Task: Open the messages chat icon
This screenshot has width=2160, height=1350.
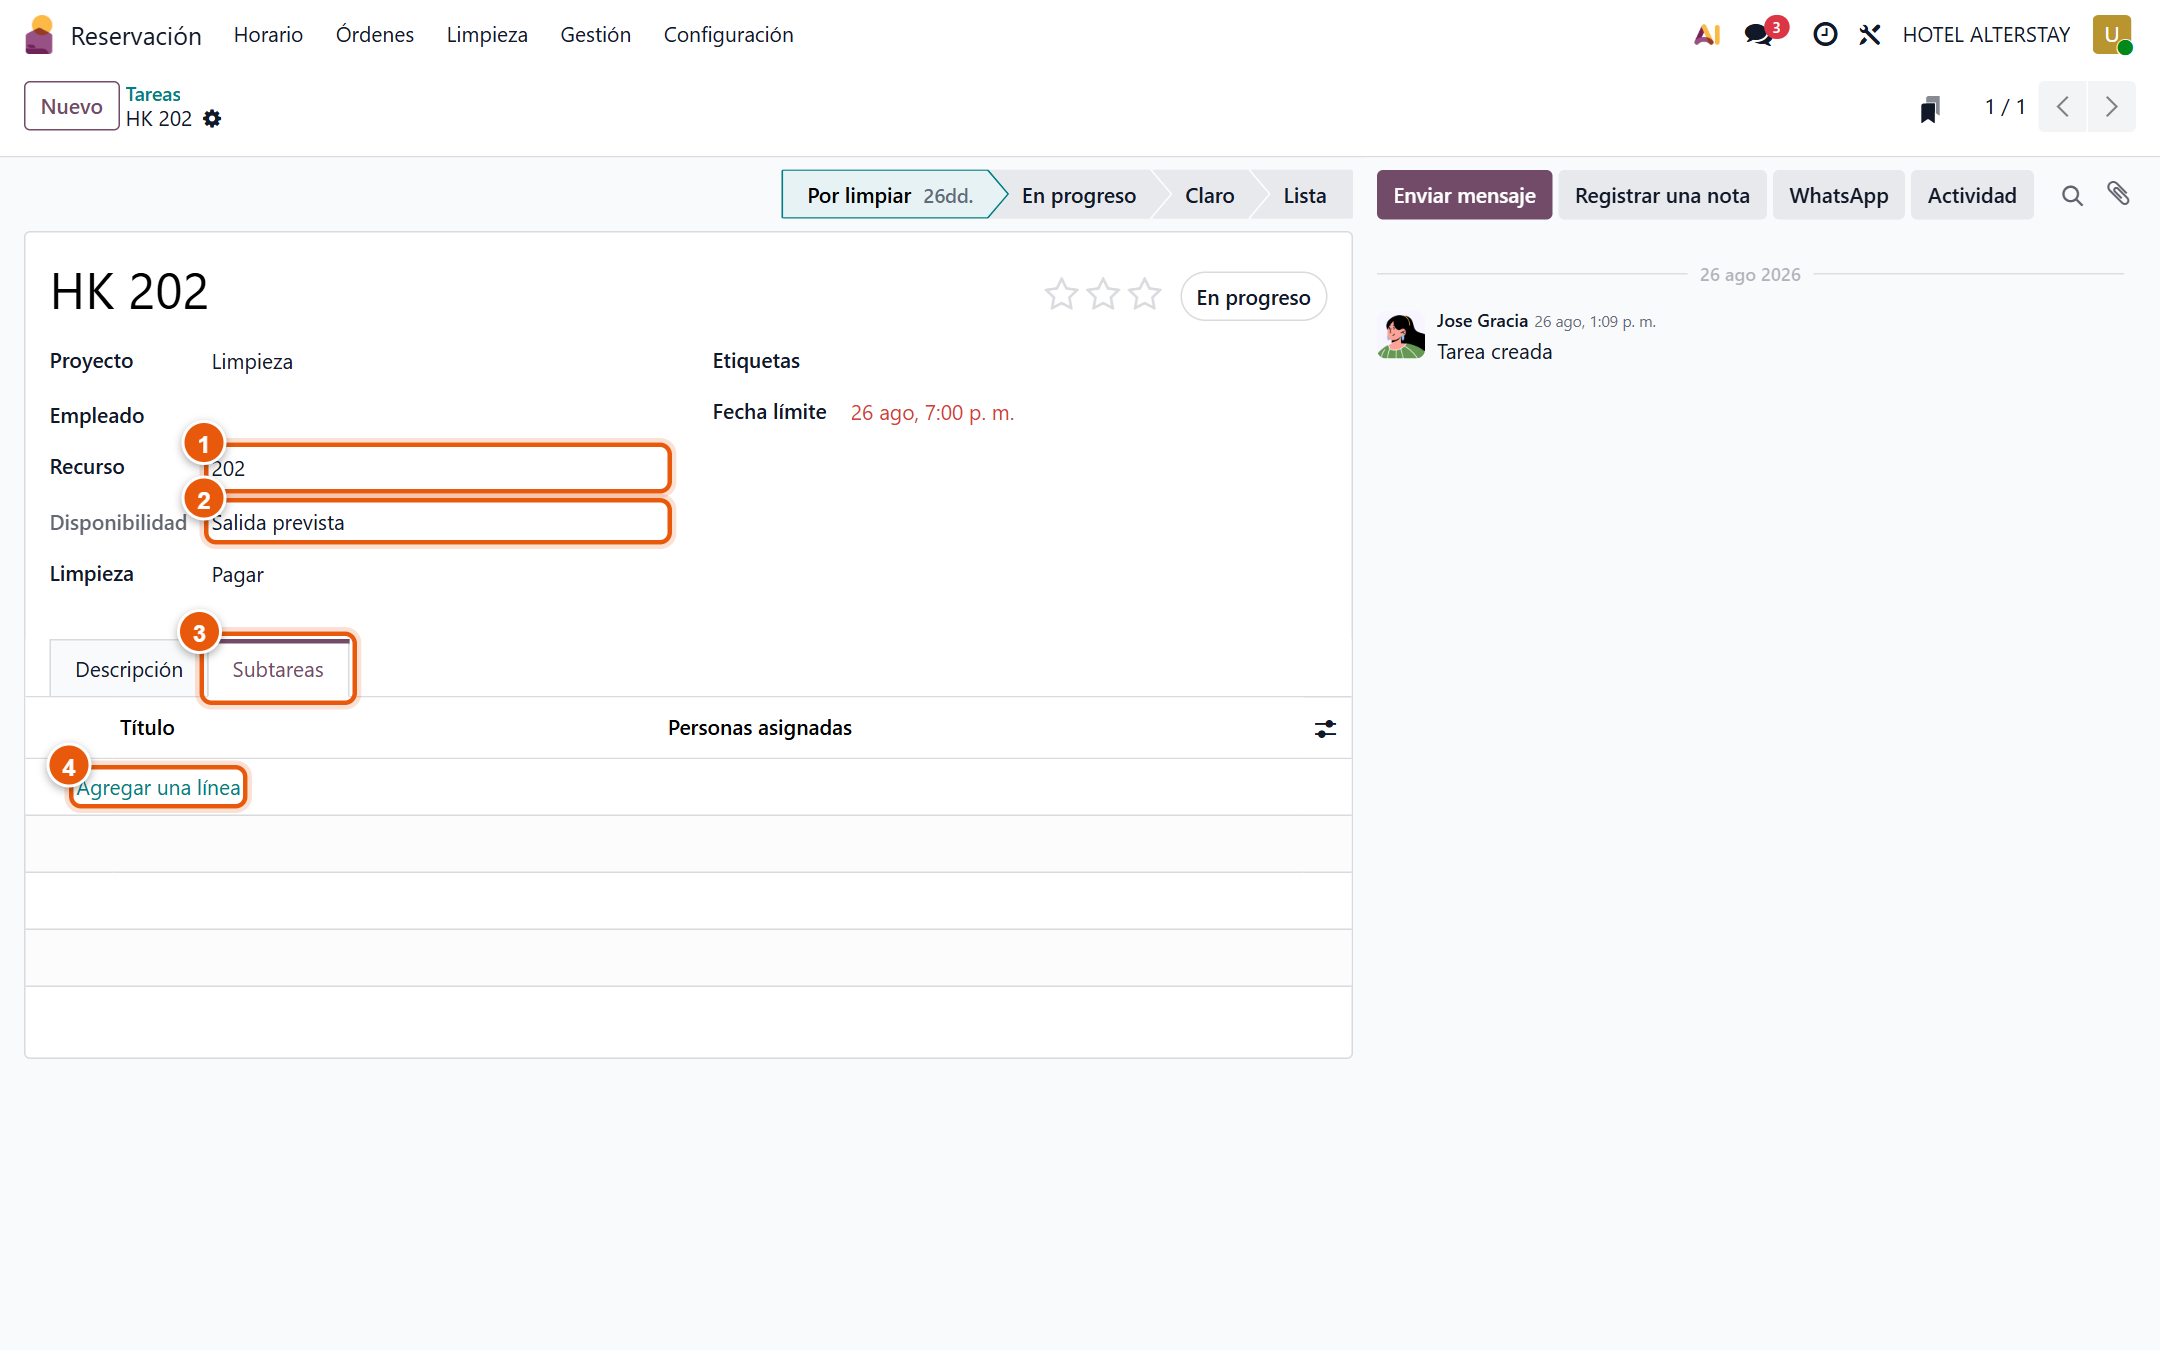Action: tap(1759, 35)
